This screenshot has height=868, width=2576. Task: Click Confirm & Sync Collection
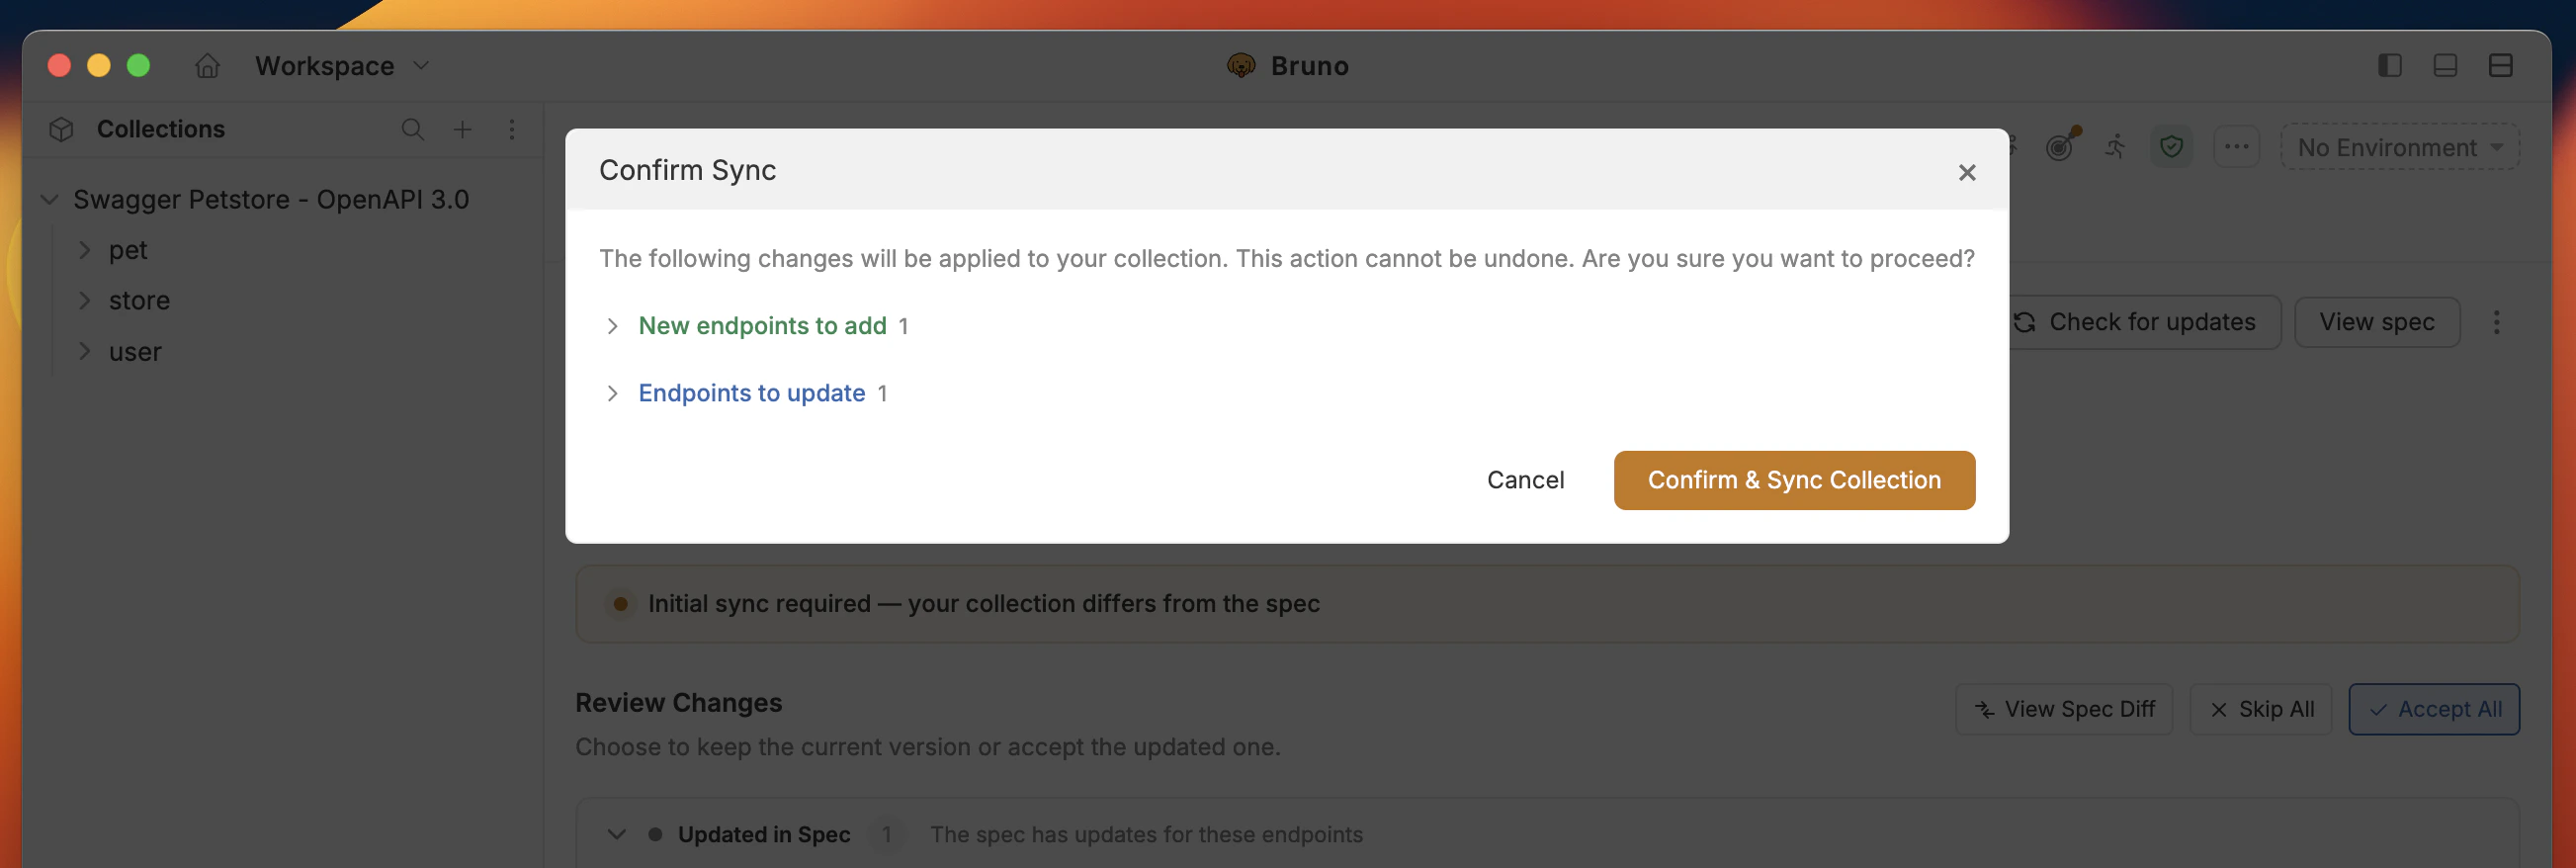[1793, 480]
